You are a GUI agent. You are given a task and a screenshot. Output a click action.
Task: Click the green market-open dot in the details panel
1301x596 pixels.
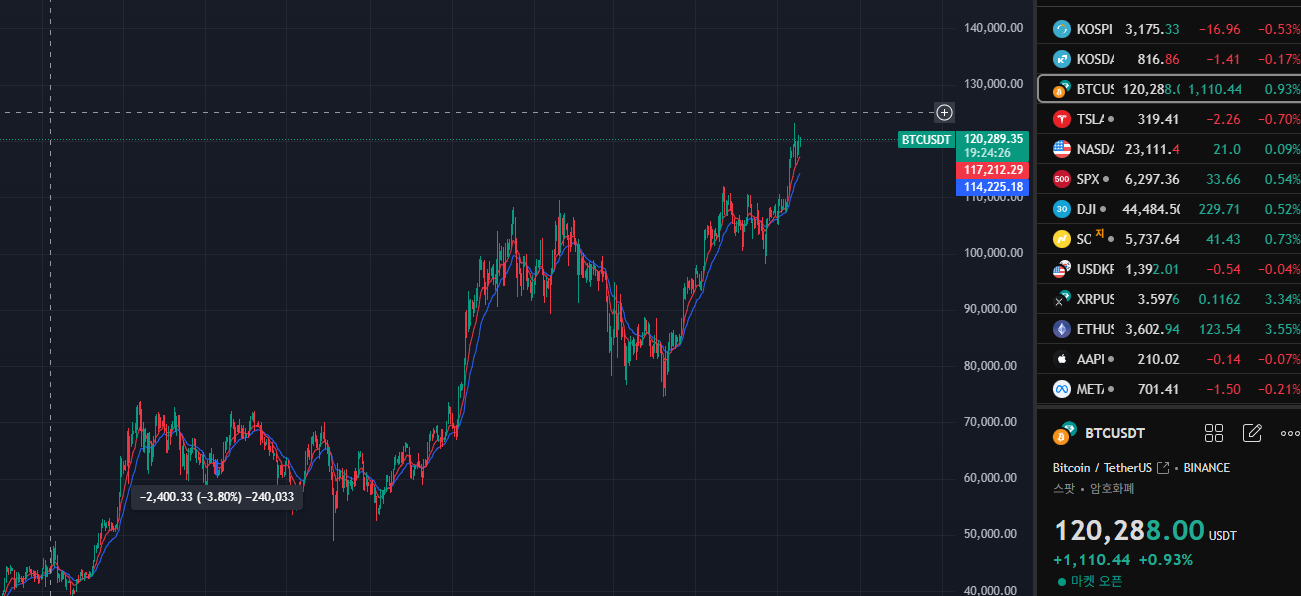click(1061, 581)
